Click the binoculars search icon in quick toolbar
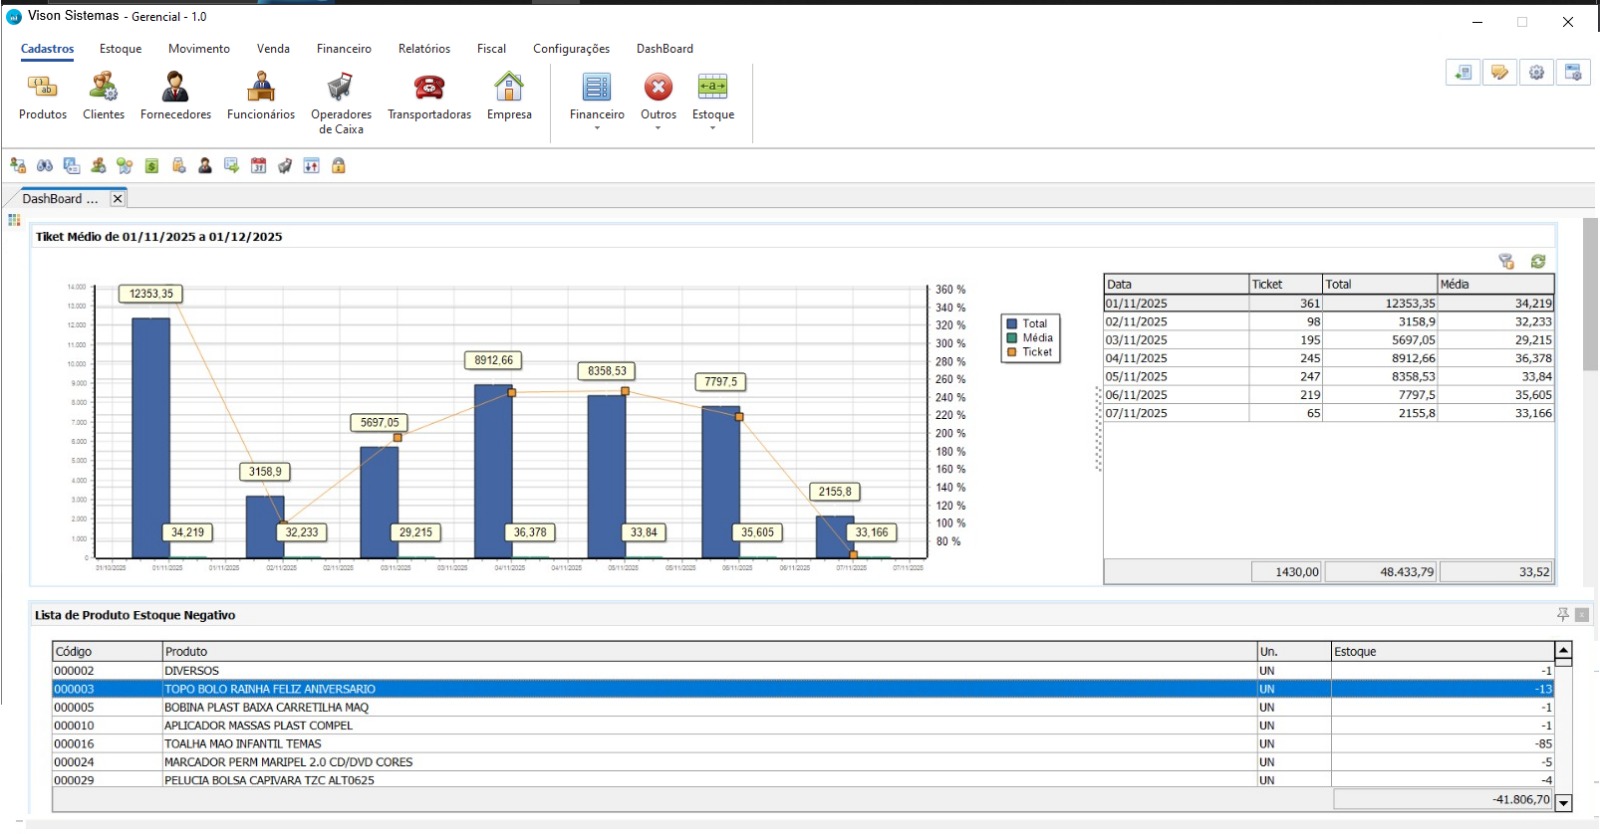Image resolution: width=1600 pixels, height=834 pixels. (45, 166)
